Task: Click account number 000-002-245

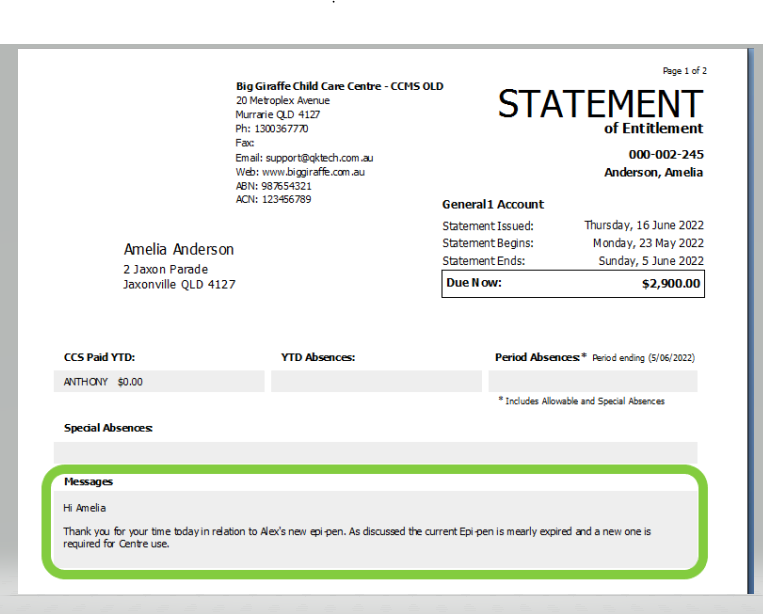Action: (x=666, y=155)
